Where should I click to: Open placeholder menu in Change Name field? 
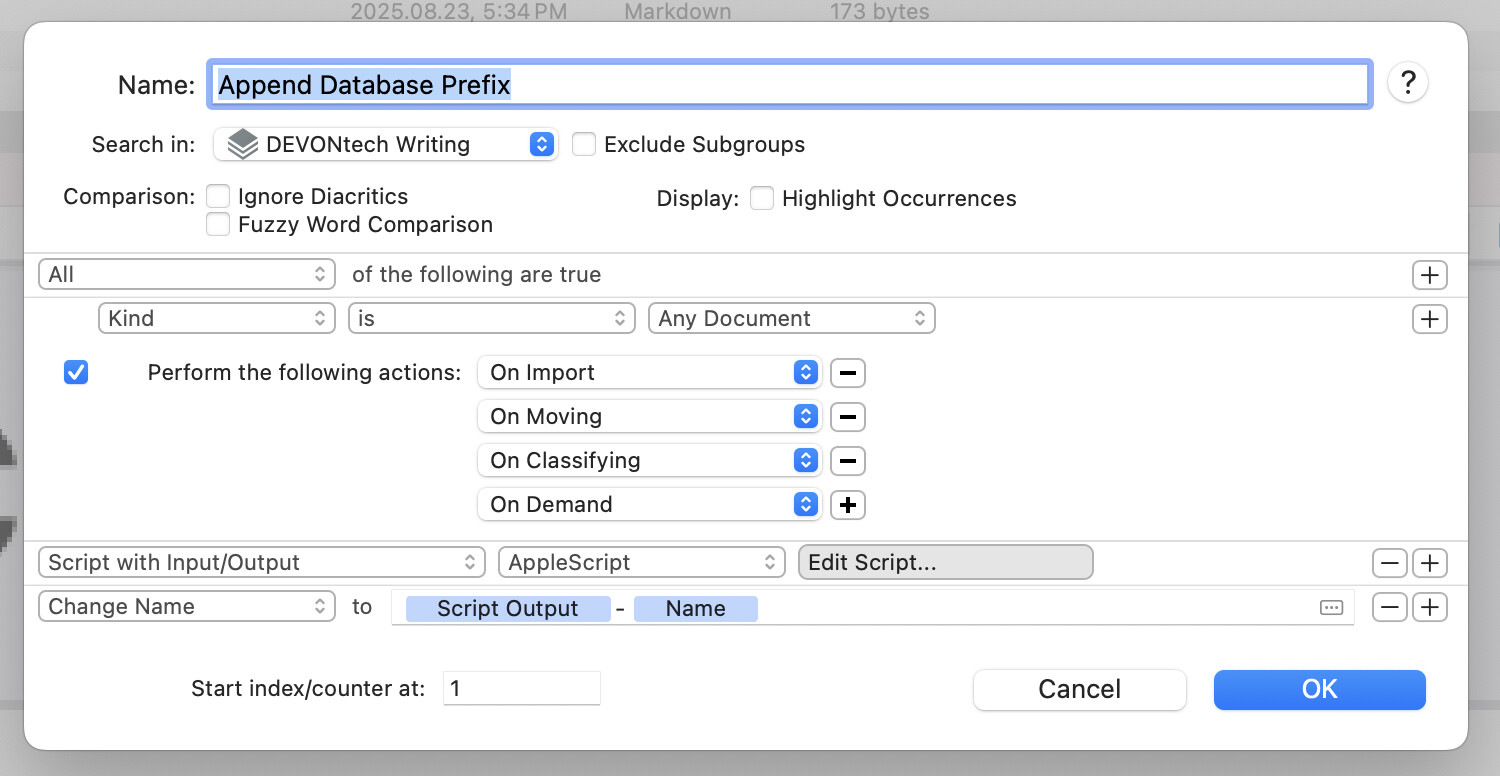click(x=1331, y=608)
